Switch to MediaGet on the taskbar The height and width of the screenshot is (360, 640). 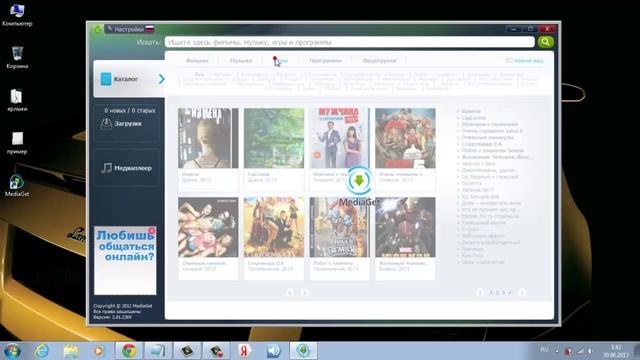(303, 351)
